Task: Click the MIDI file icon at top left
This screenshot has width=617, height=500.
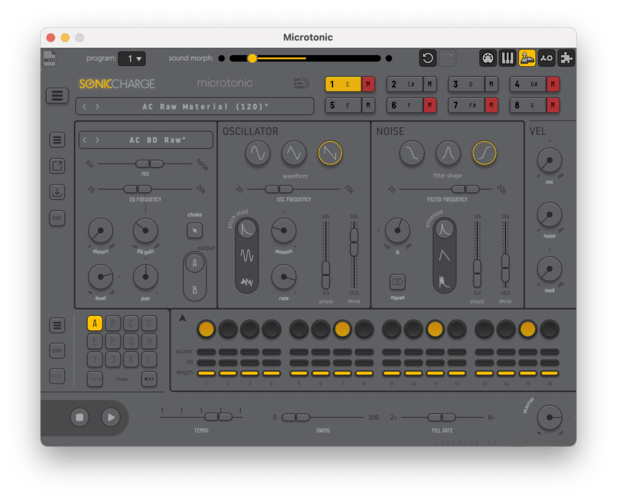Action: pos(50,58)
